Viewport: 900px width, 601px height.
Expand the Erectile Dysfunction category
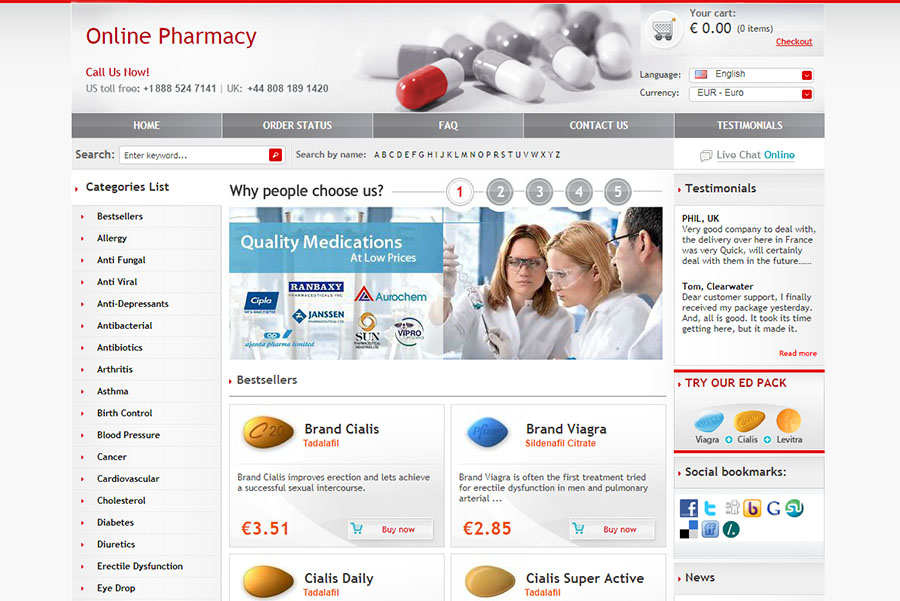click(x=139, y=566)
